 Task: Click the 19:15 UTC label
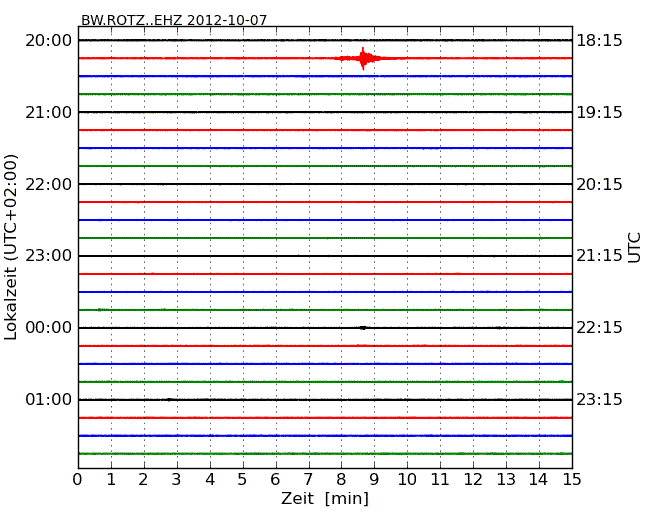599,112
